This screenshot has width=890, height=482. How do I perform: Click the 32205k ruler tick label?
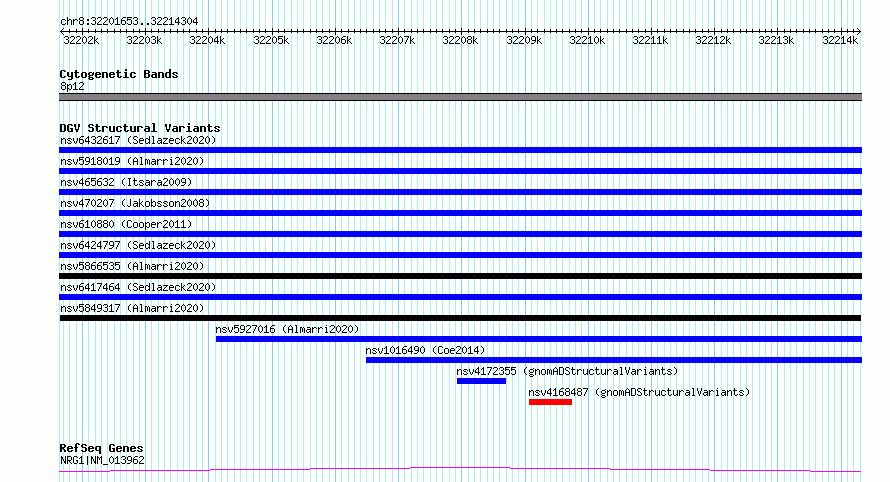271,41
